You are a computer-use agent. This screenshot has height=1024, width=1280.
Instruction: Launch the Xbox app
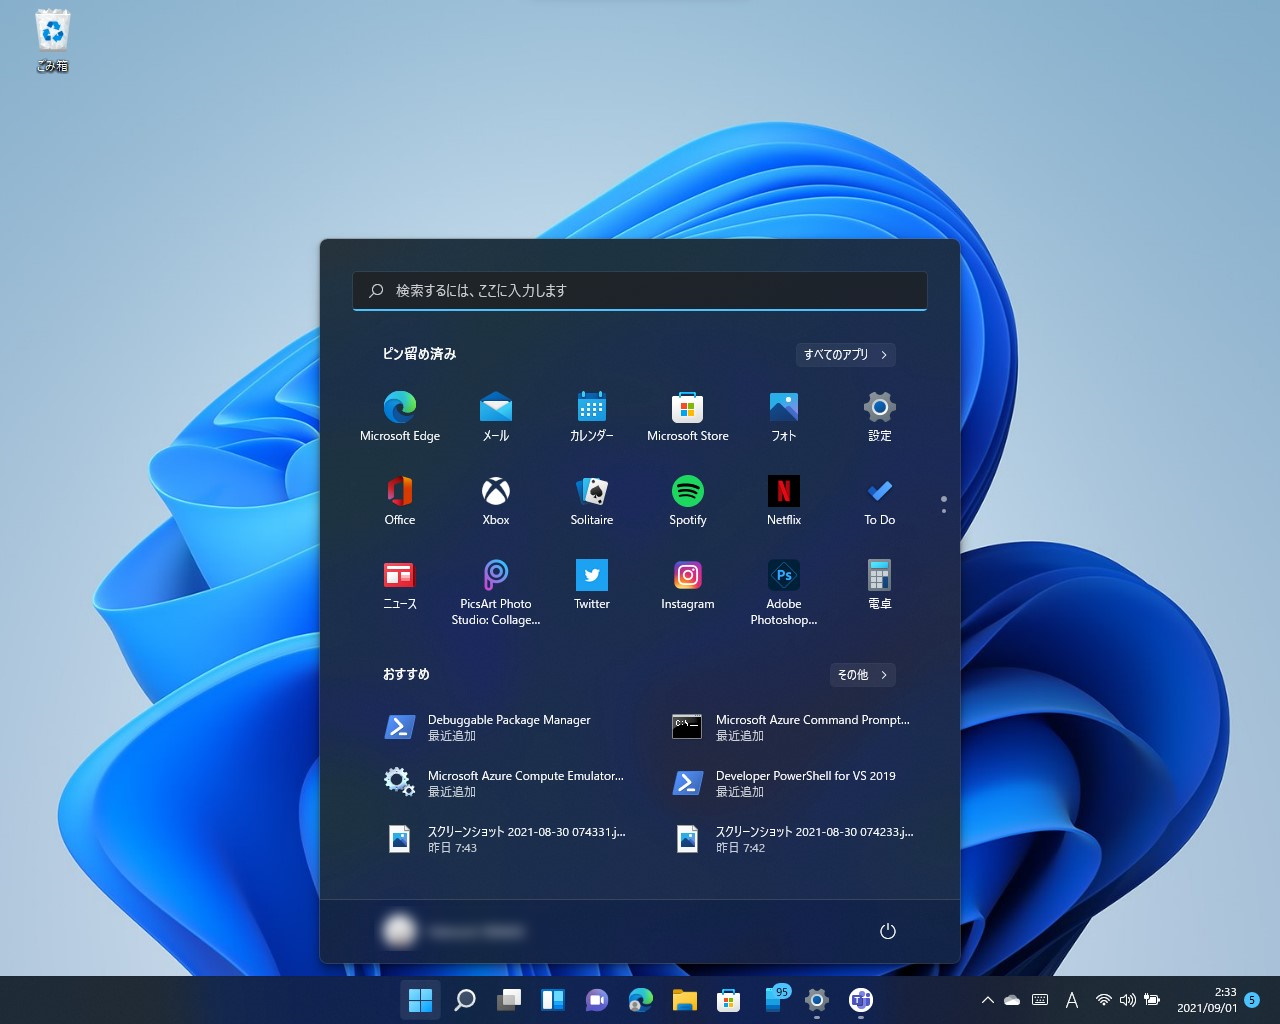tap(495, 499)
